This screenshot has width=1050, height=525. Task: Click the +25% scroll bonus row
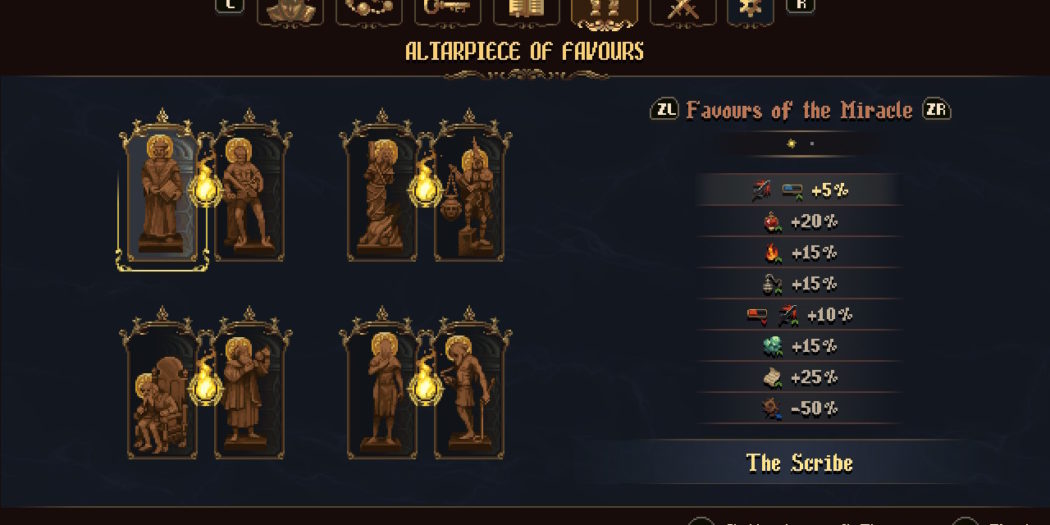(798, 378)
